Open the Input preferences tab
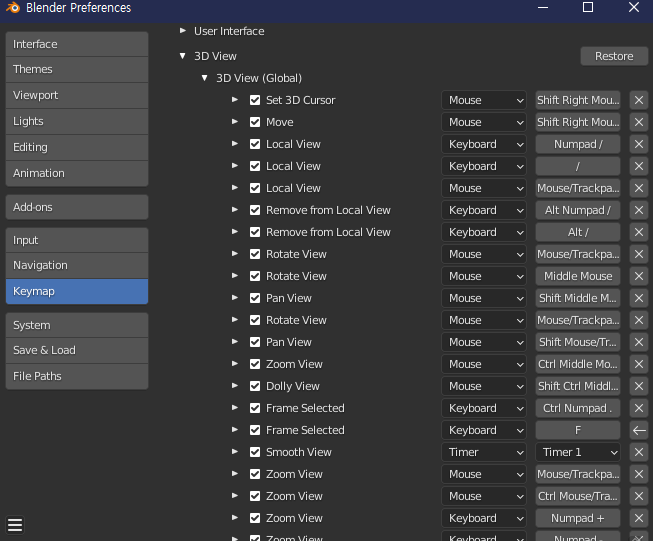653x541 pixels. click(77, 240)
